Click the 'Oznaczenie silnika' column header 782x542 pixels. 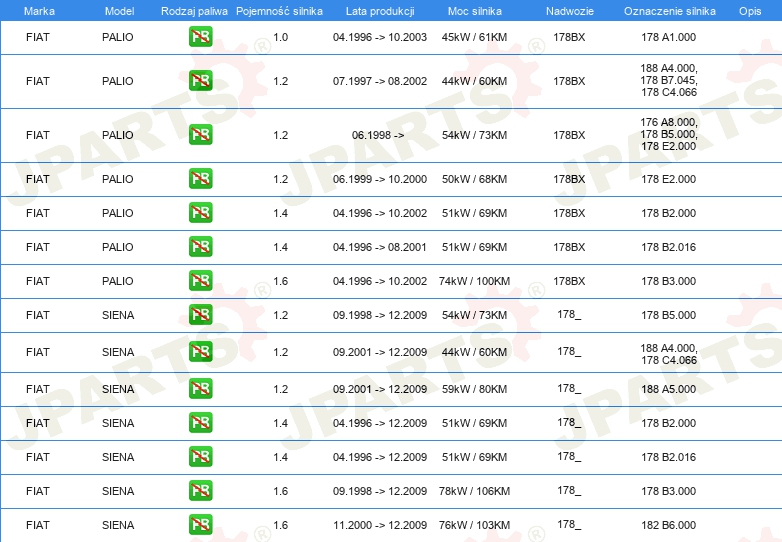coord(670,11)
